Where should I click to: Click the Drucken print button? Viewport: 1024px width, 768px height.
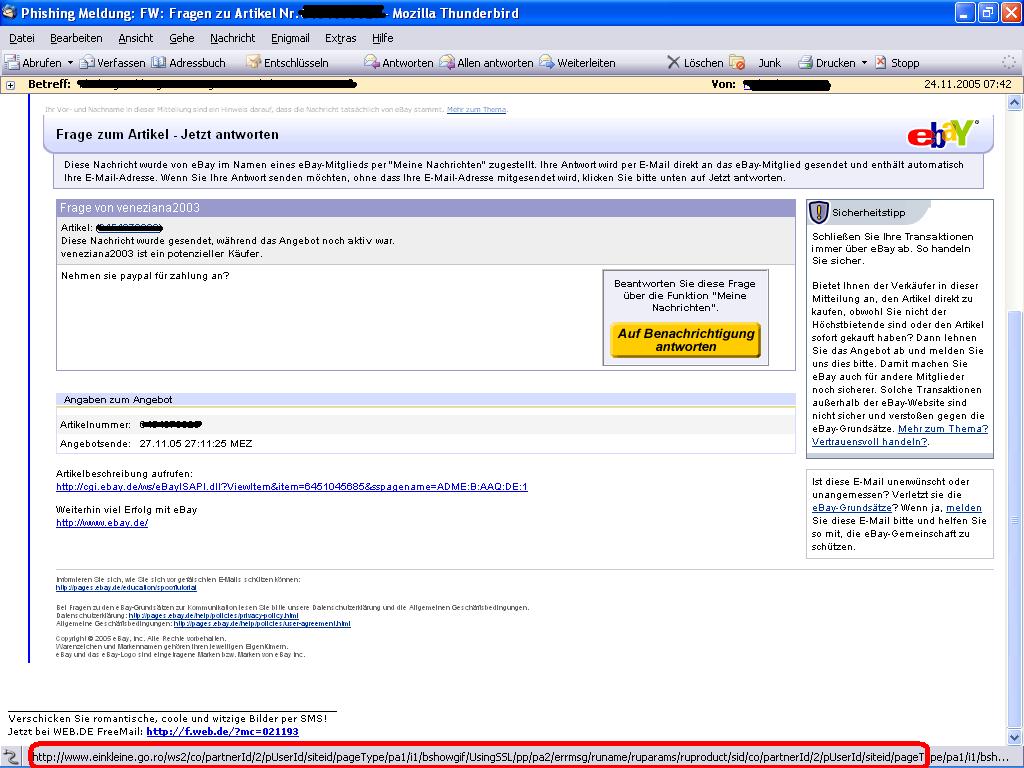tap(826, 63)
